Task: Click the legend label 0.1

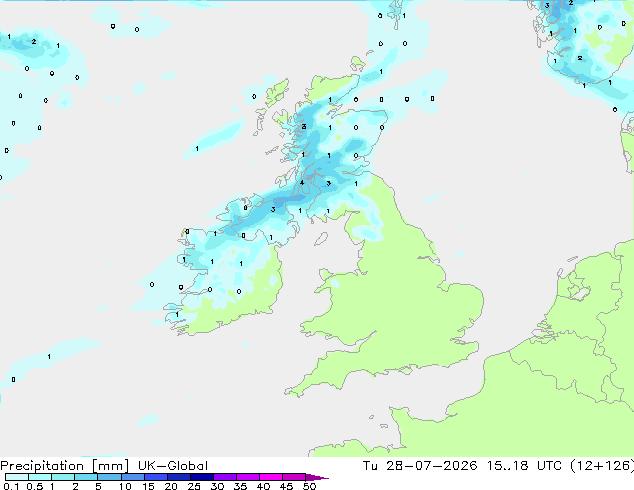Action: 11,486
